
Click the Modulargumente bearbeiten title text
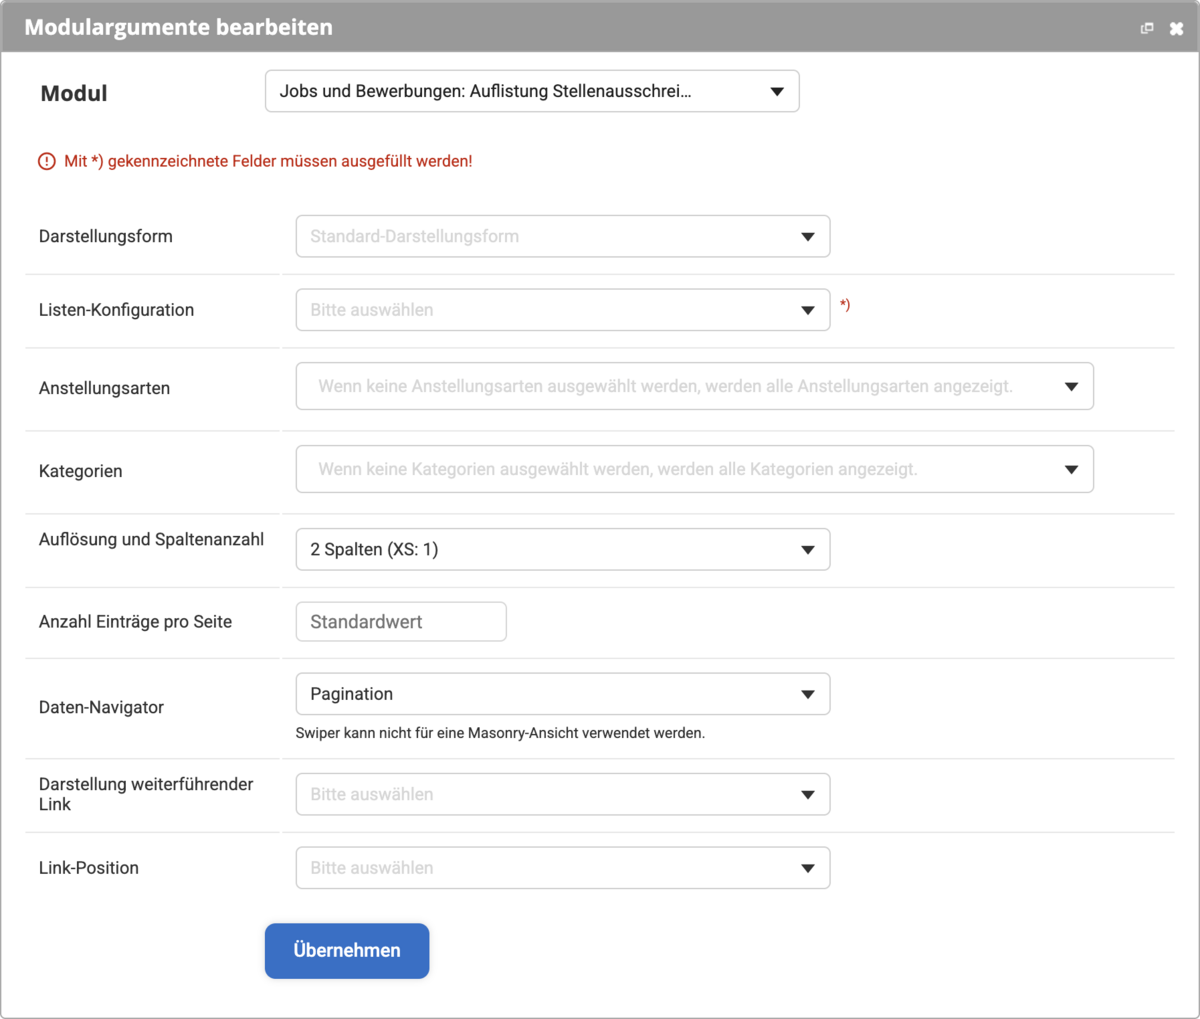[x=179, y=27]
